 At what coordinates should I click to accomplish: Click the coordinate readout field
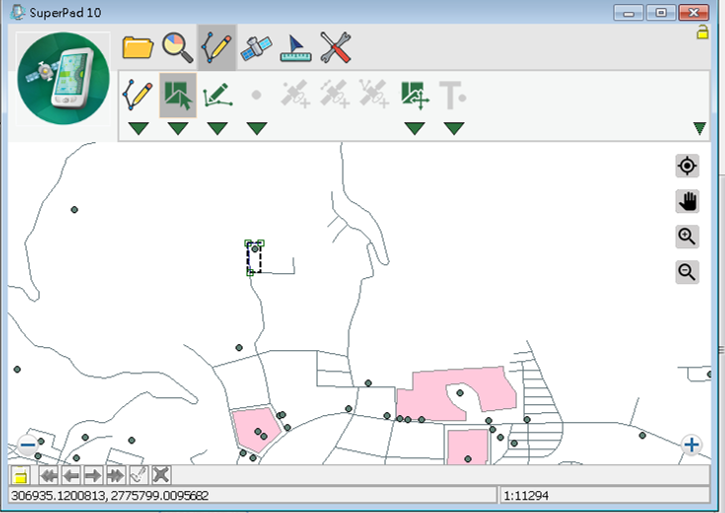(252, 495)
